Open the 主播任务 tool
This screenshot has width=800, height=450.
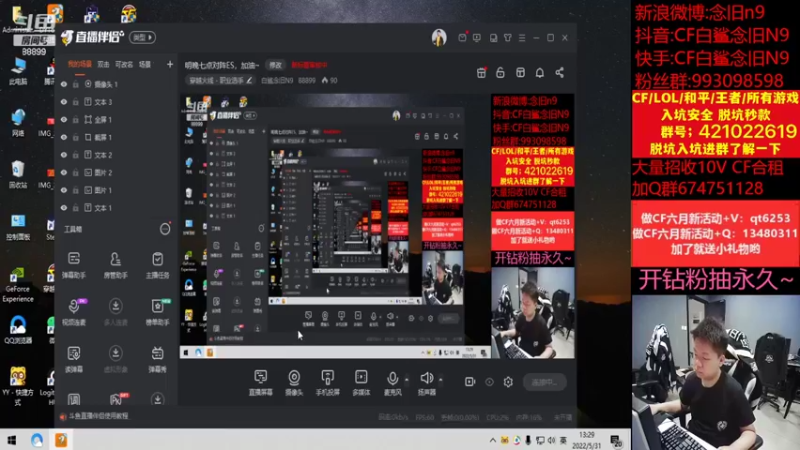tap(157, 265)
